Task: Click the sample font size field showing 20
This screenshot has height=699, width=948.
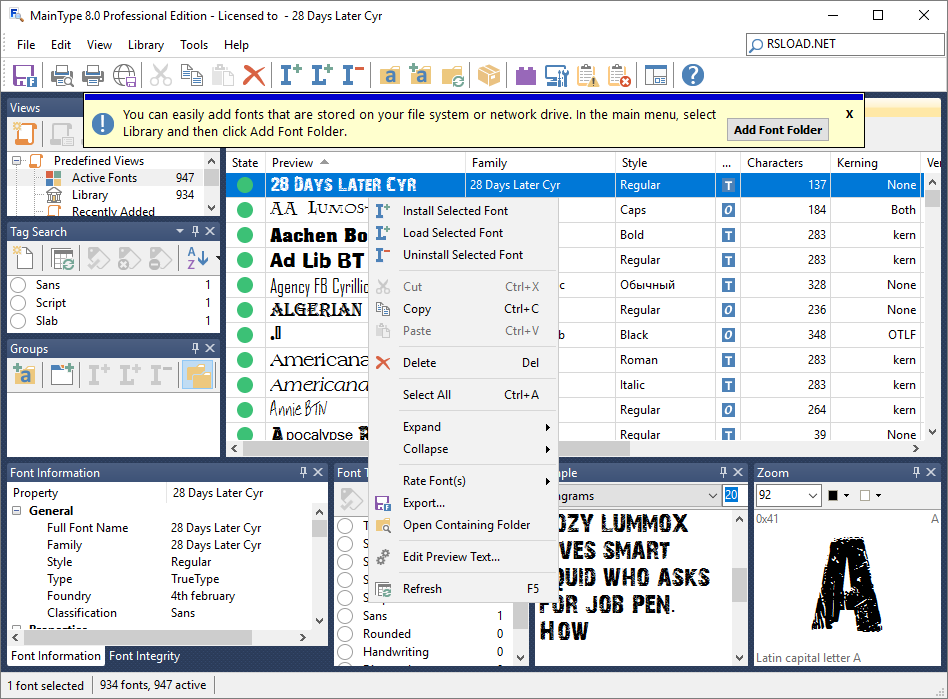Action: tap(732, 495)
